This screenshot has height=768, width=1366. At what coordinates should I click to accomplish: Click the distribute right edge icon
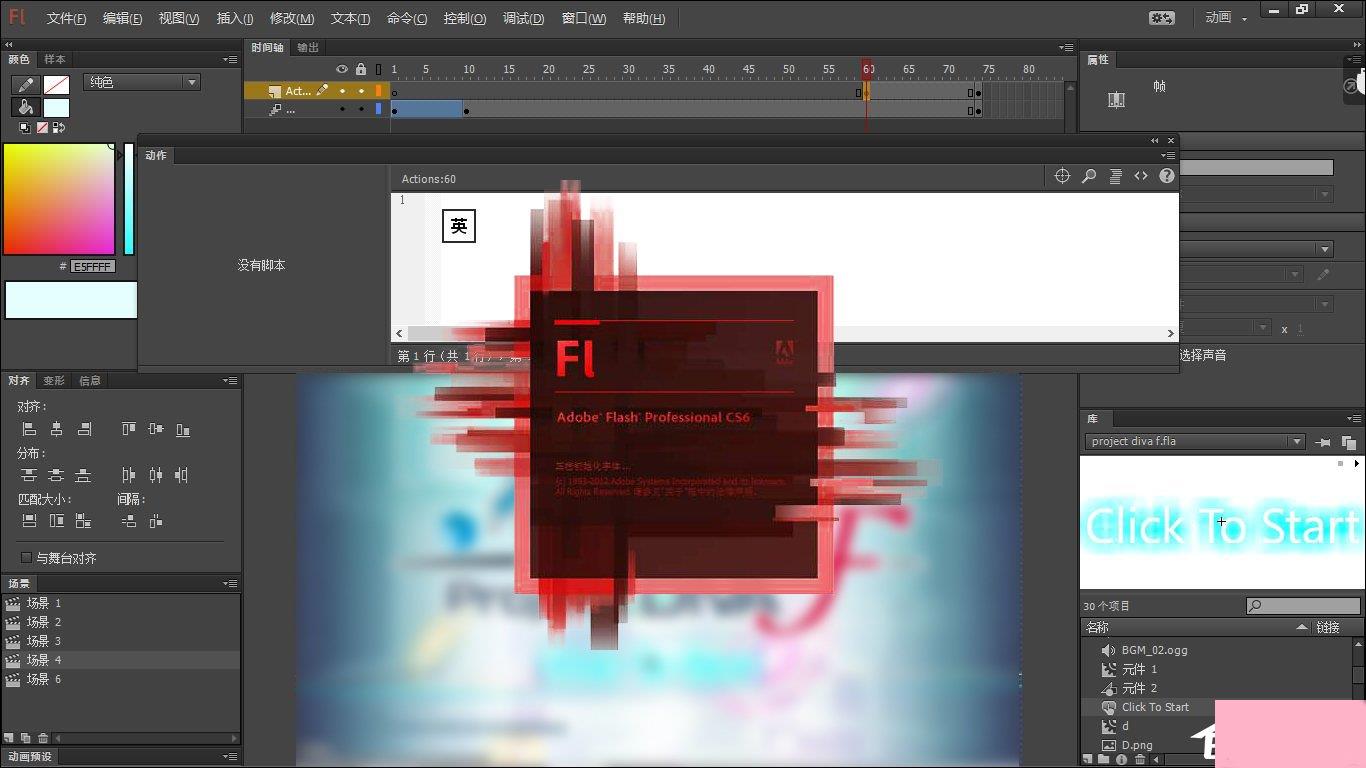pos(182,475)
